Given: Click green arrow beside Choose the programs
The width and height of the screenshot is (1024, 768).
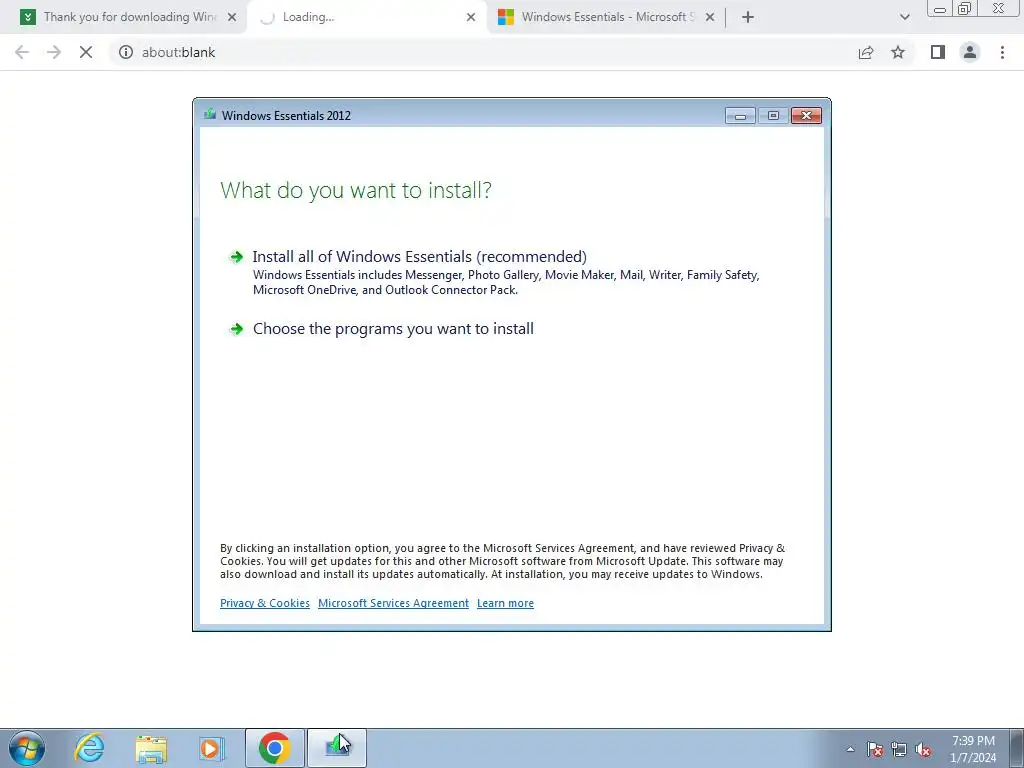Looking at the screenshot, I should pos(236,329).
